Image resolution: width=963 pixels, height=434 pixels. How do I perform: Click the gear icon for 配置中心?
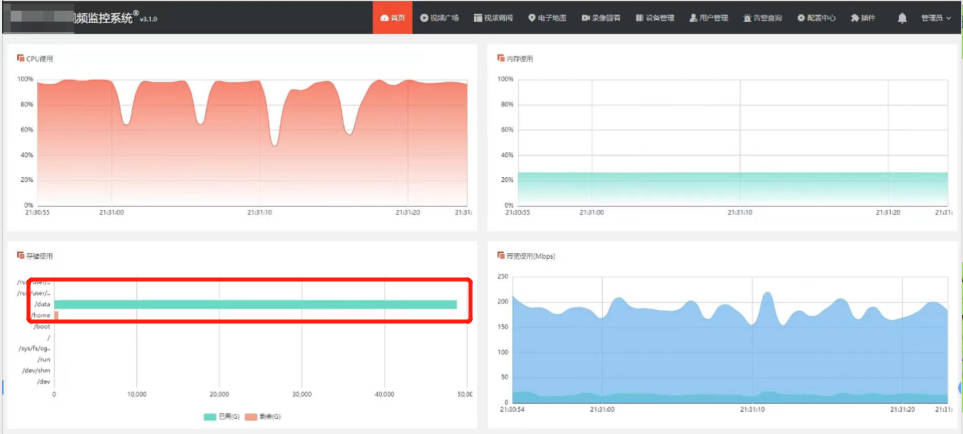point(801,18)
